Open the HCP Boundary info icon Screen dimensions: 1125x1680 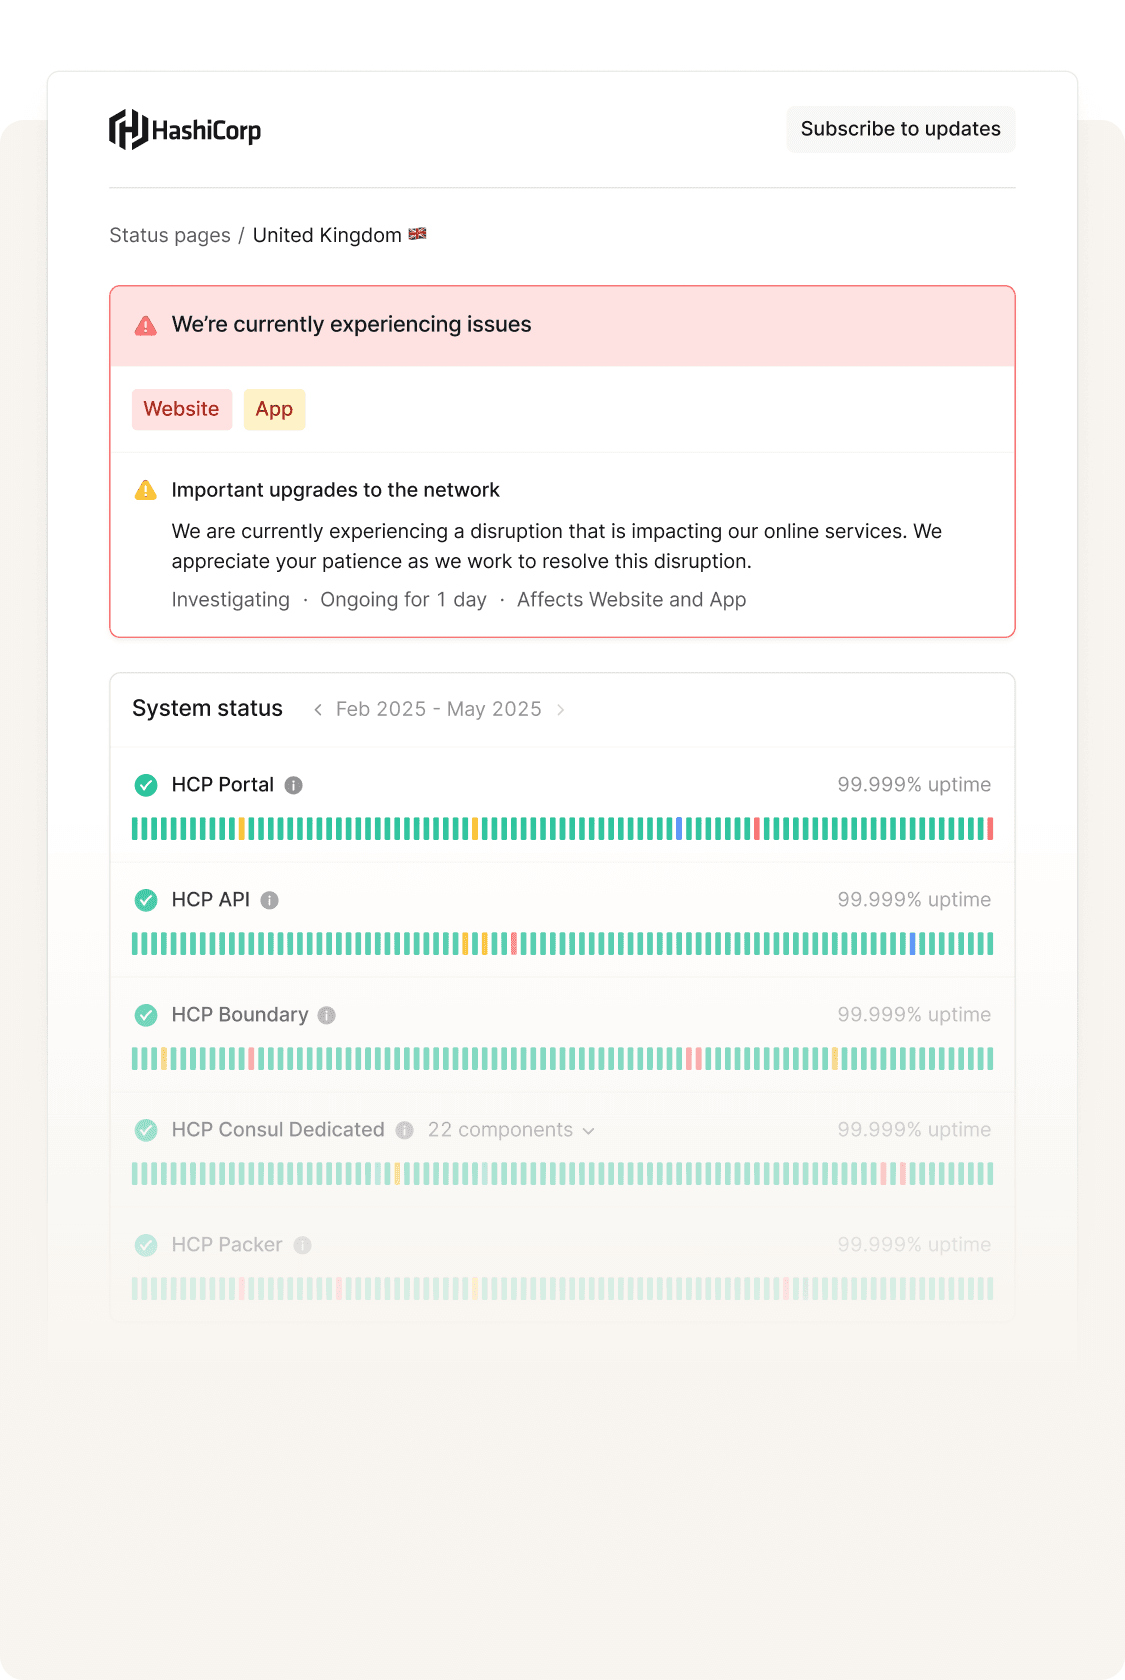pyautogui.click(x=326, y=1014)
